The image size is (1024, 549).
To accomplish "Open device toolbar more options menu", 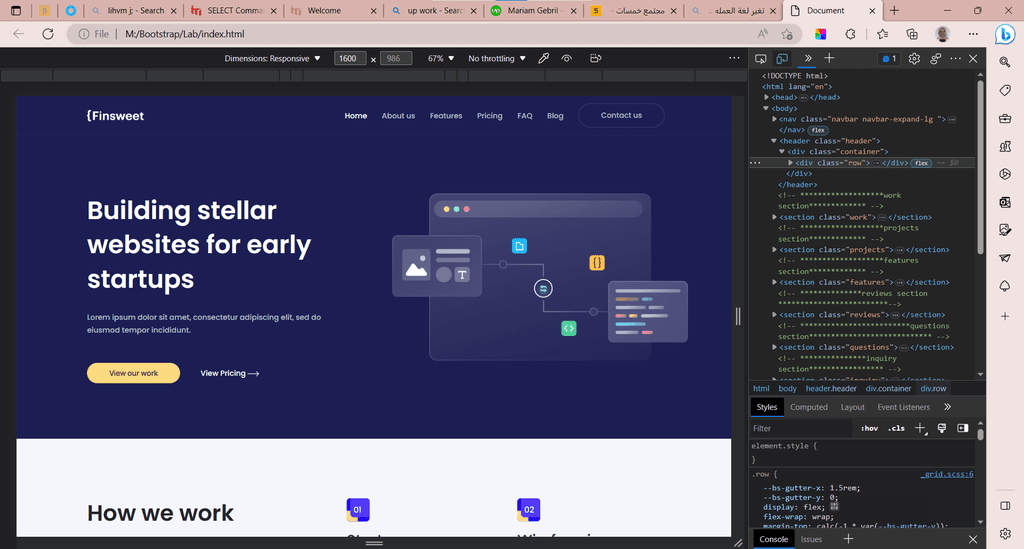I will [734, 58].
